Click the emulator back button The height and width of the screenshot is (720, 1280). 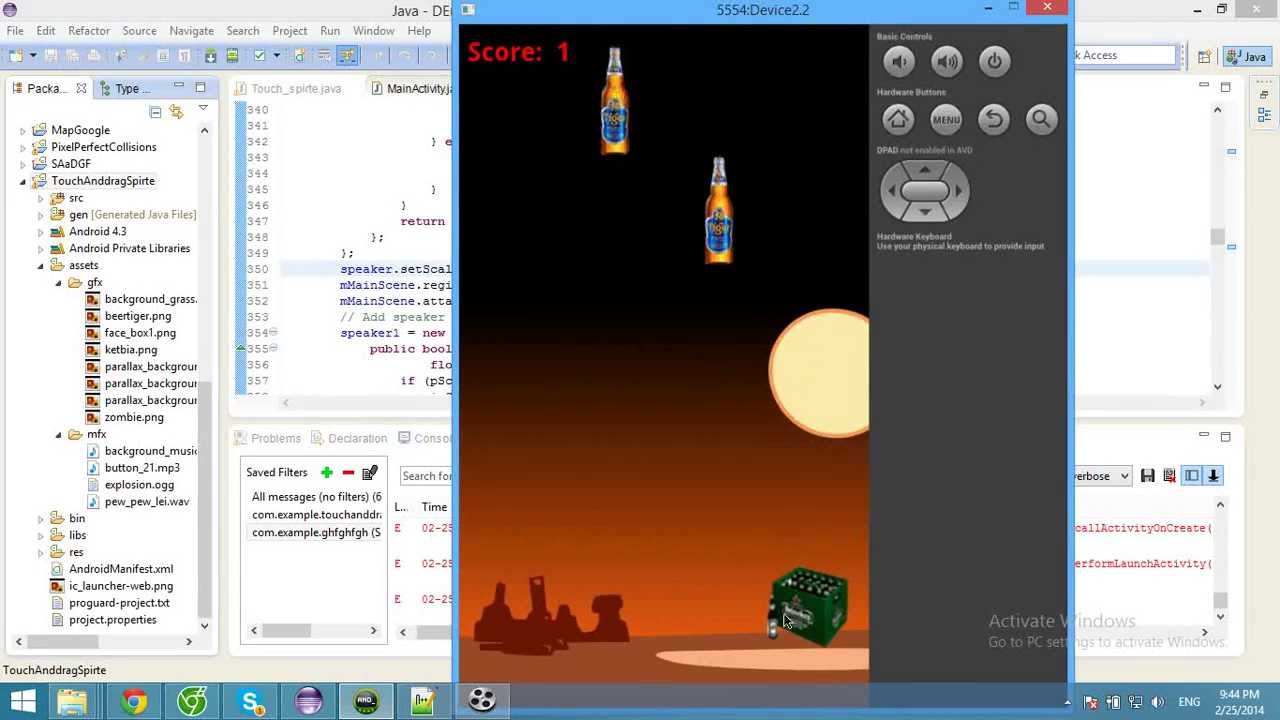coord(994,120)
